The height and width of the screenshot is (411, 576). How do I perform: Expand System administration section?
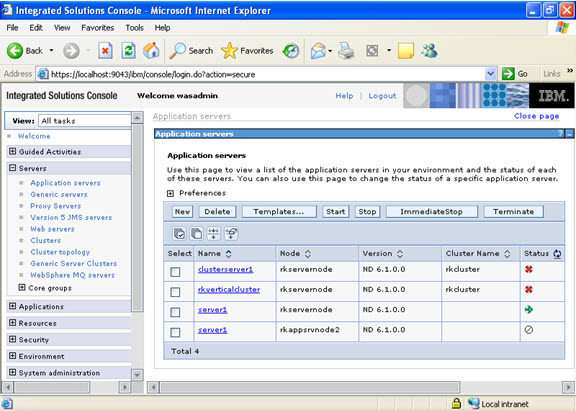[13, 372]
